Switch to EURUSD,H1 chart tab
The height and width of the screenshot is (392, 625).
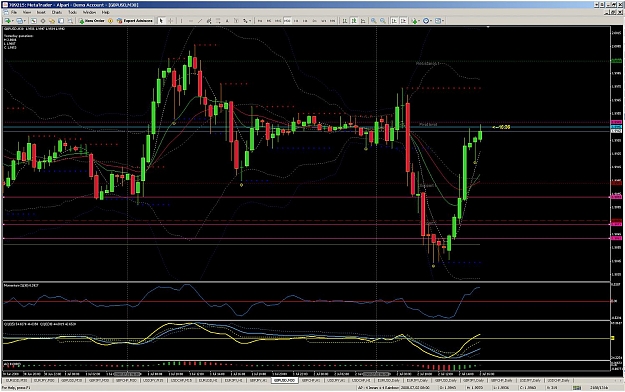[208, 381]
